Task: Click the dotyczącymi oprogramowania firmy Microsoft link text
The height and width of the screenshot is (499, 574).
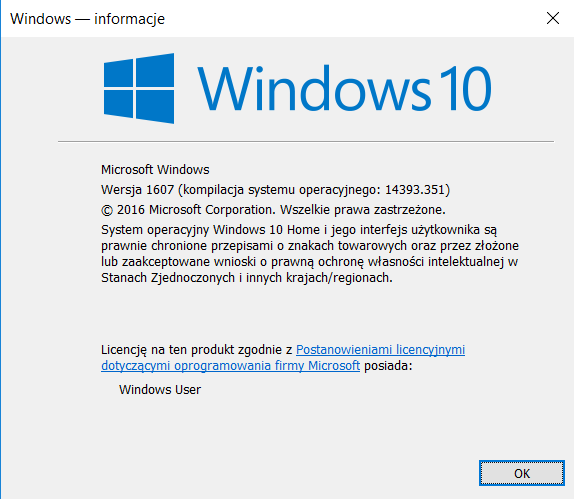Action: [231, 365]
